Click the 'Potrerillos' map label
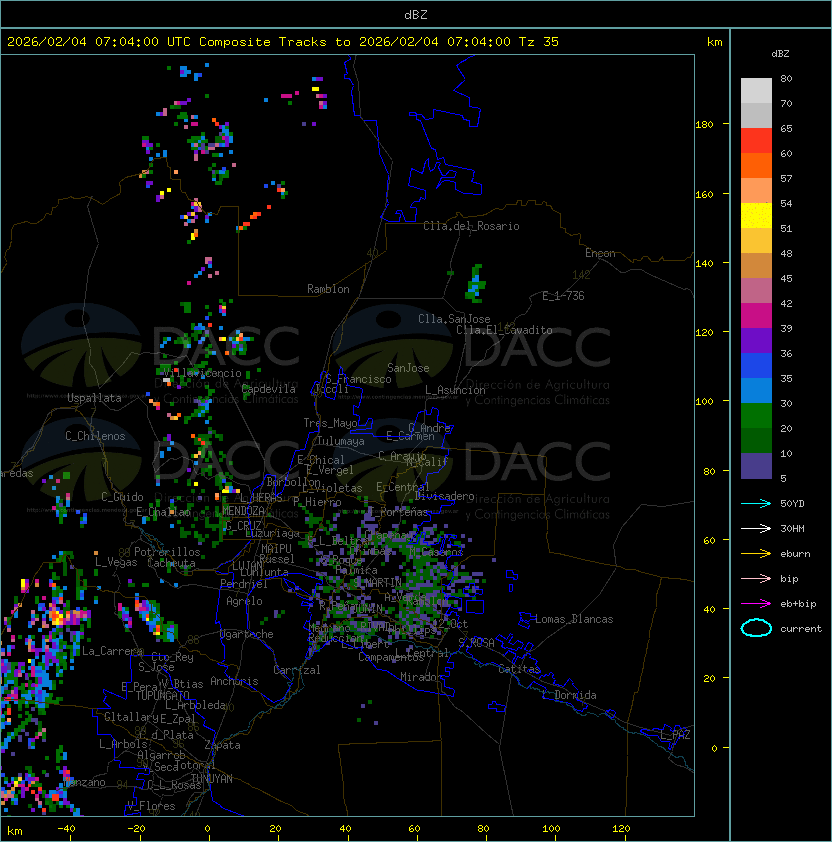This screenshot has height=842, width=832. click(x=167, y=552)
